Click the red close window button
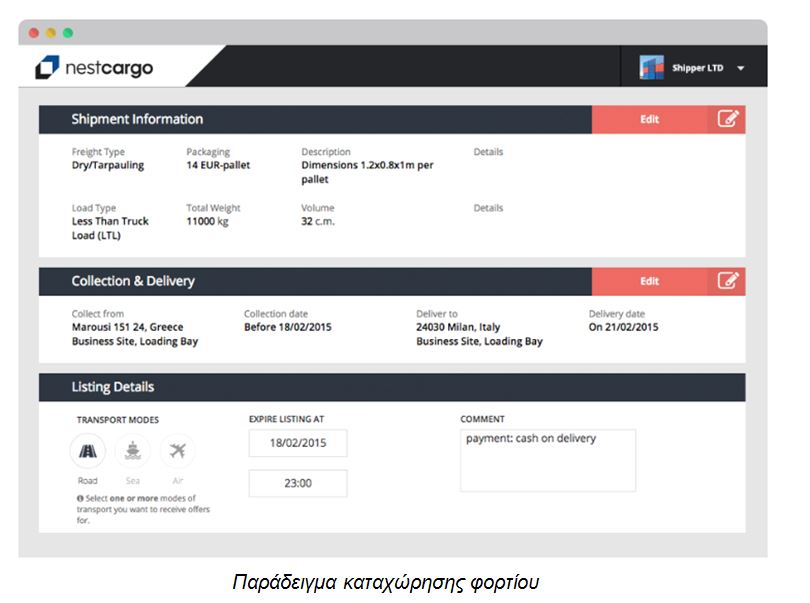Viewport: 810px width, 603px height. (34, 33)
